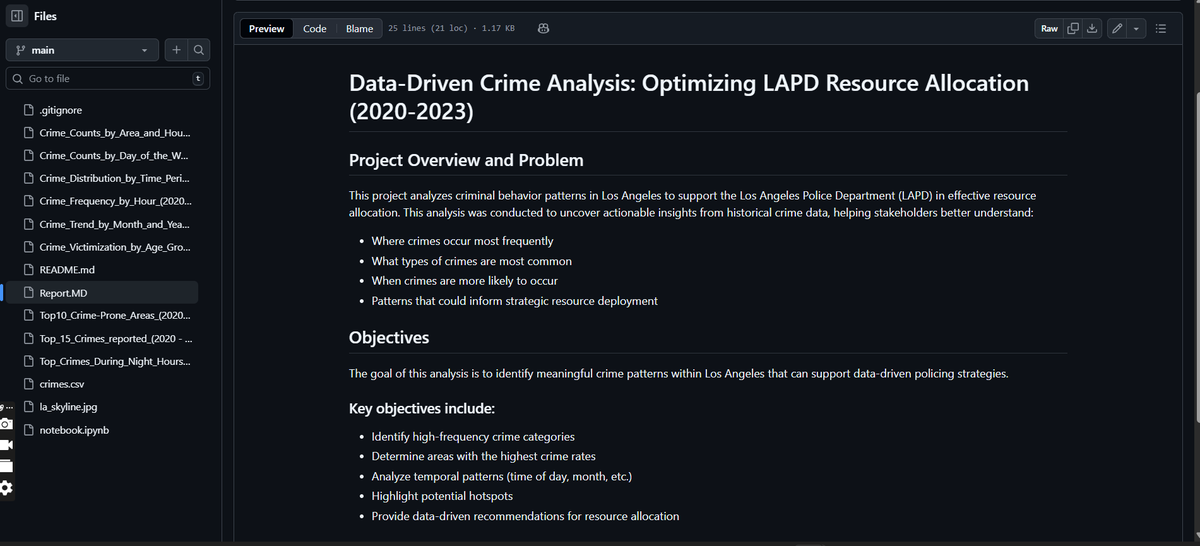The width and height of the screenshot is (1200, 546).
Task: Open the main branch dropdown
Action: click(x=82, y=50)
